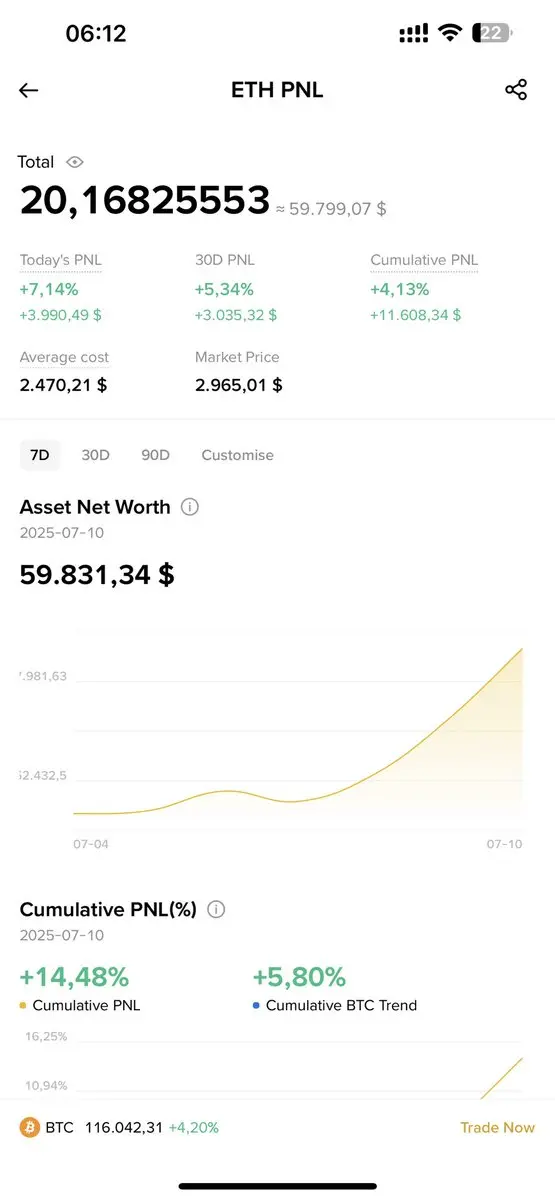The image size is (555, 1200).
Task: Open Cumulative PNL(%) info icon
Action: [216, 909]
